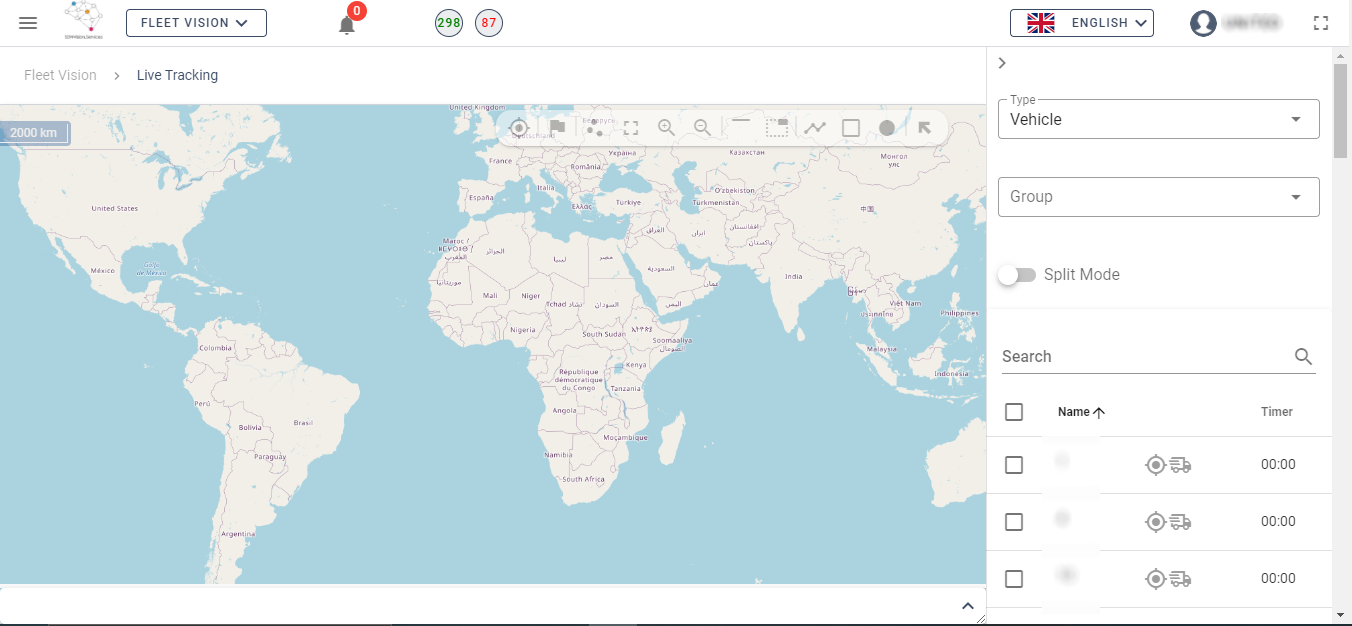Tick checkbox of third listed vehicle
The height and width of the screenshot is (626, 1352).
(x=1014, y=579)
